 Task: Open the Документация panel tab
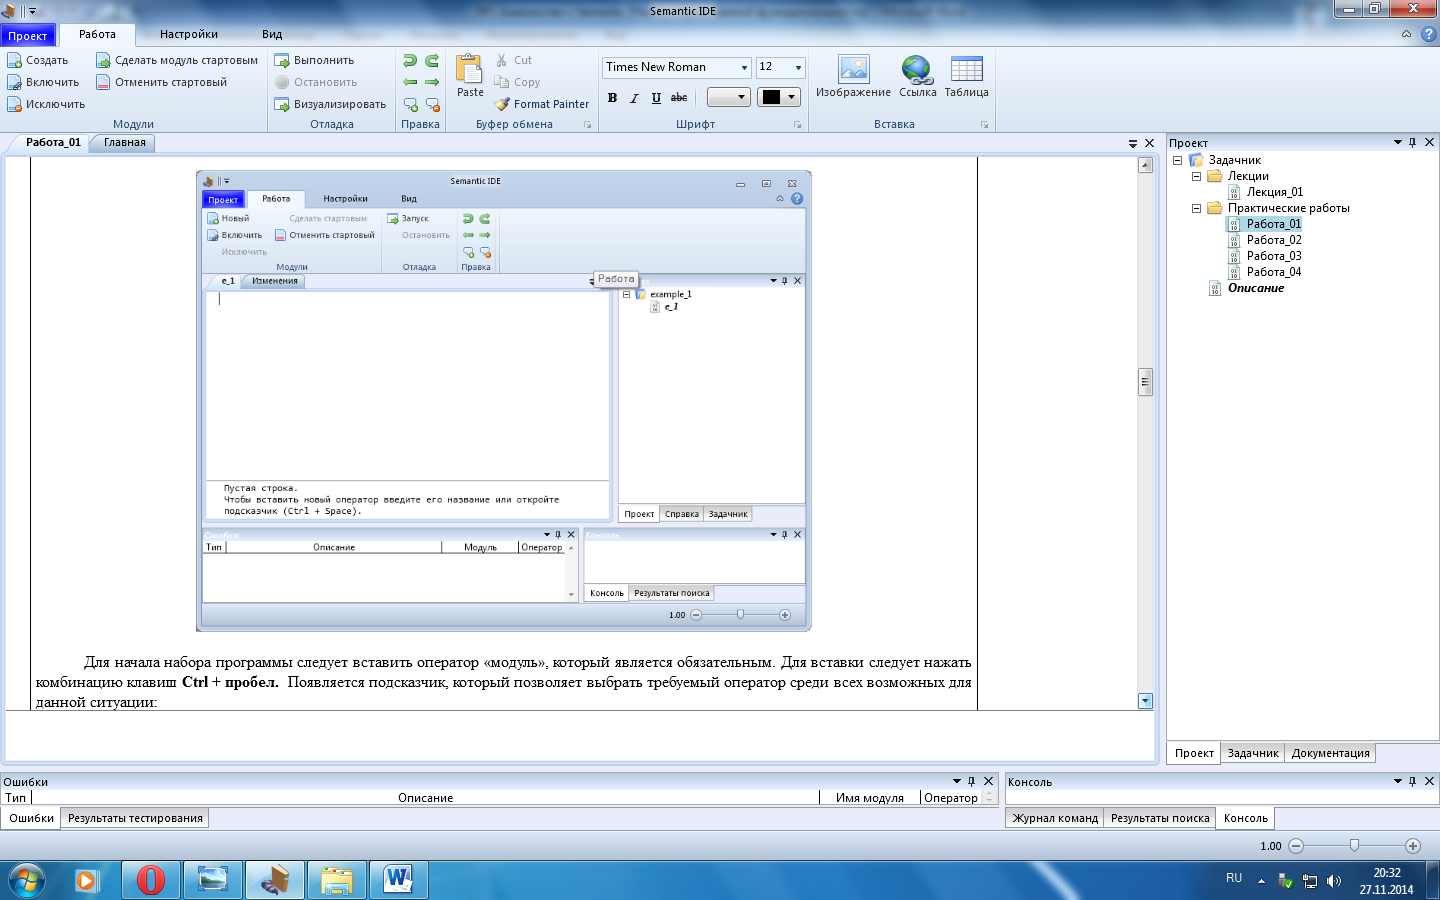1330,753
